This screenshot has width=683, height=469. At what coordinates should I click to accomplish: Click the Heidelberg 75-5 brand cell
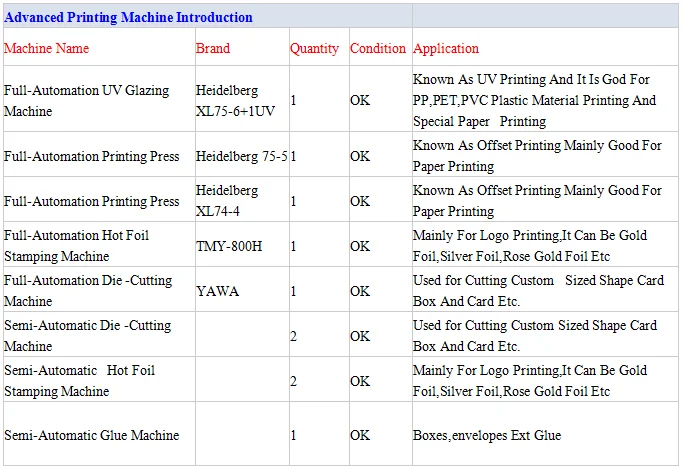click(x=242, y=156)
